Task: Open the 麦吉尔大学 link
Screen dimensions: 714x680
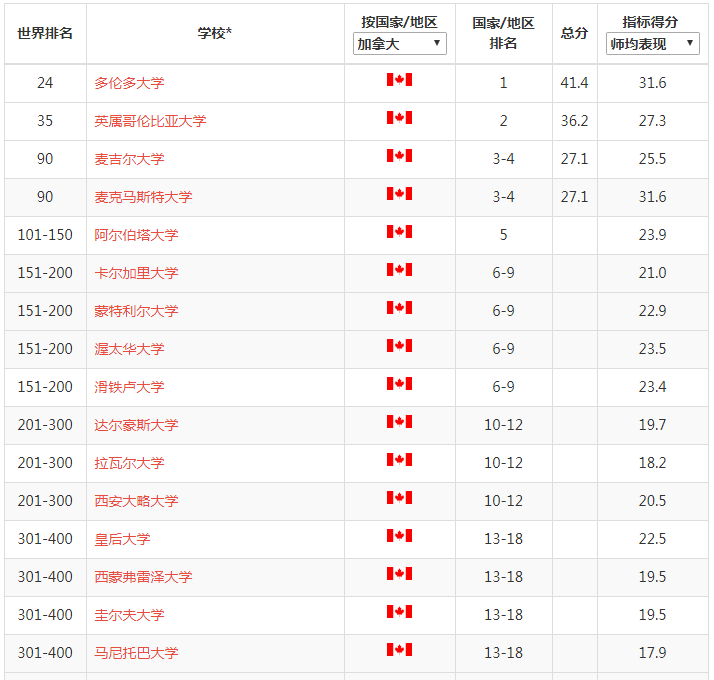Action: [x=129, y=159]
